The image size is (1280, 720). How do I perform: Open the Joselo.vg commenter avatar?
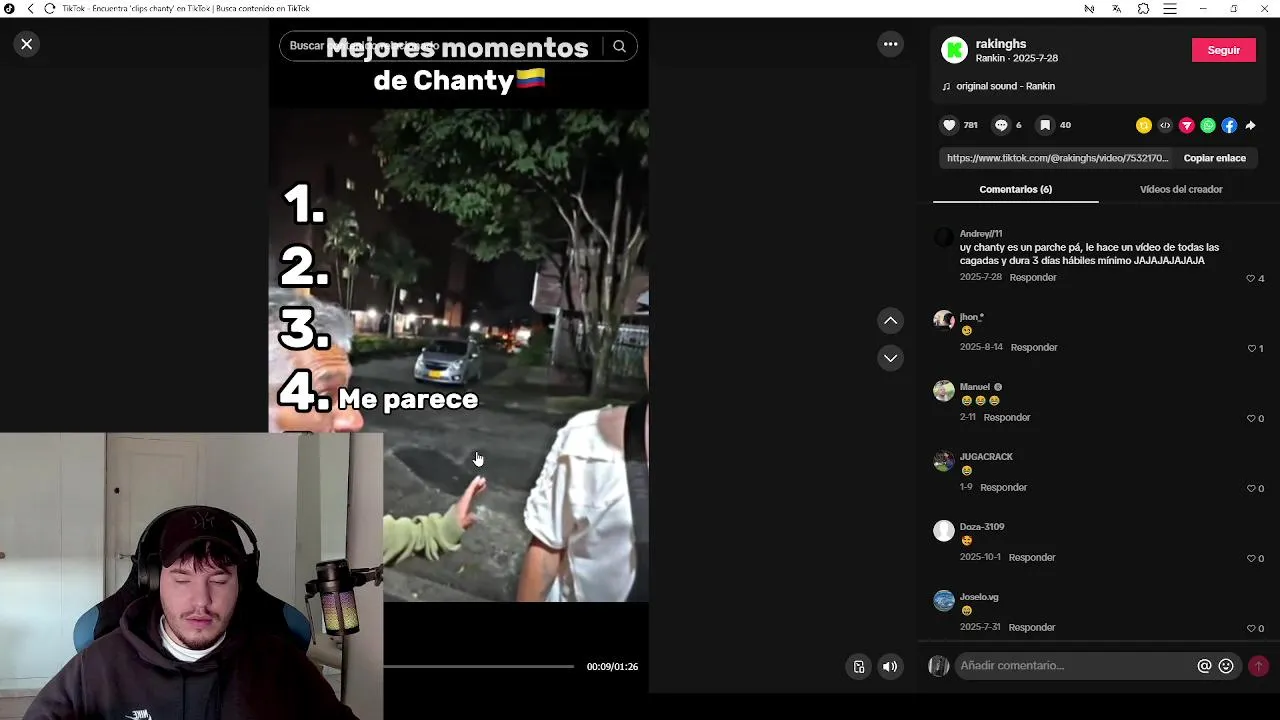pos(944,600)
